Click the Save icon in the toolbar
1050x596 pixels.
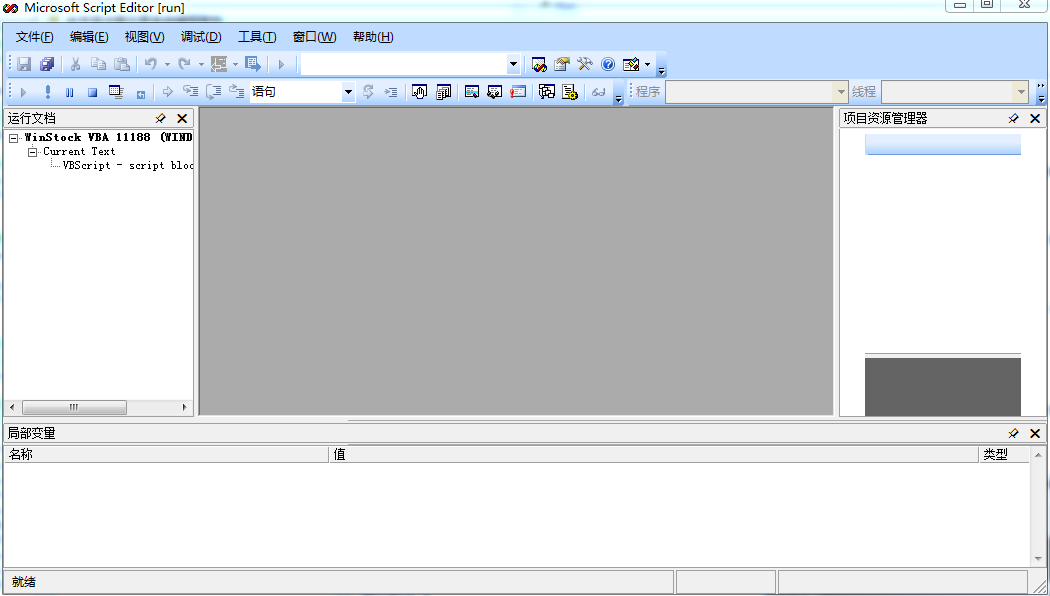24,65
